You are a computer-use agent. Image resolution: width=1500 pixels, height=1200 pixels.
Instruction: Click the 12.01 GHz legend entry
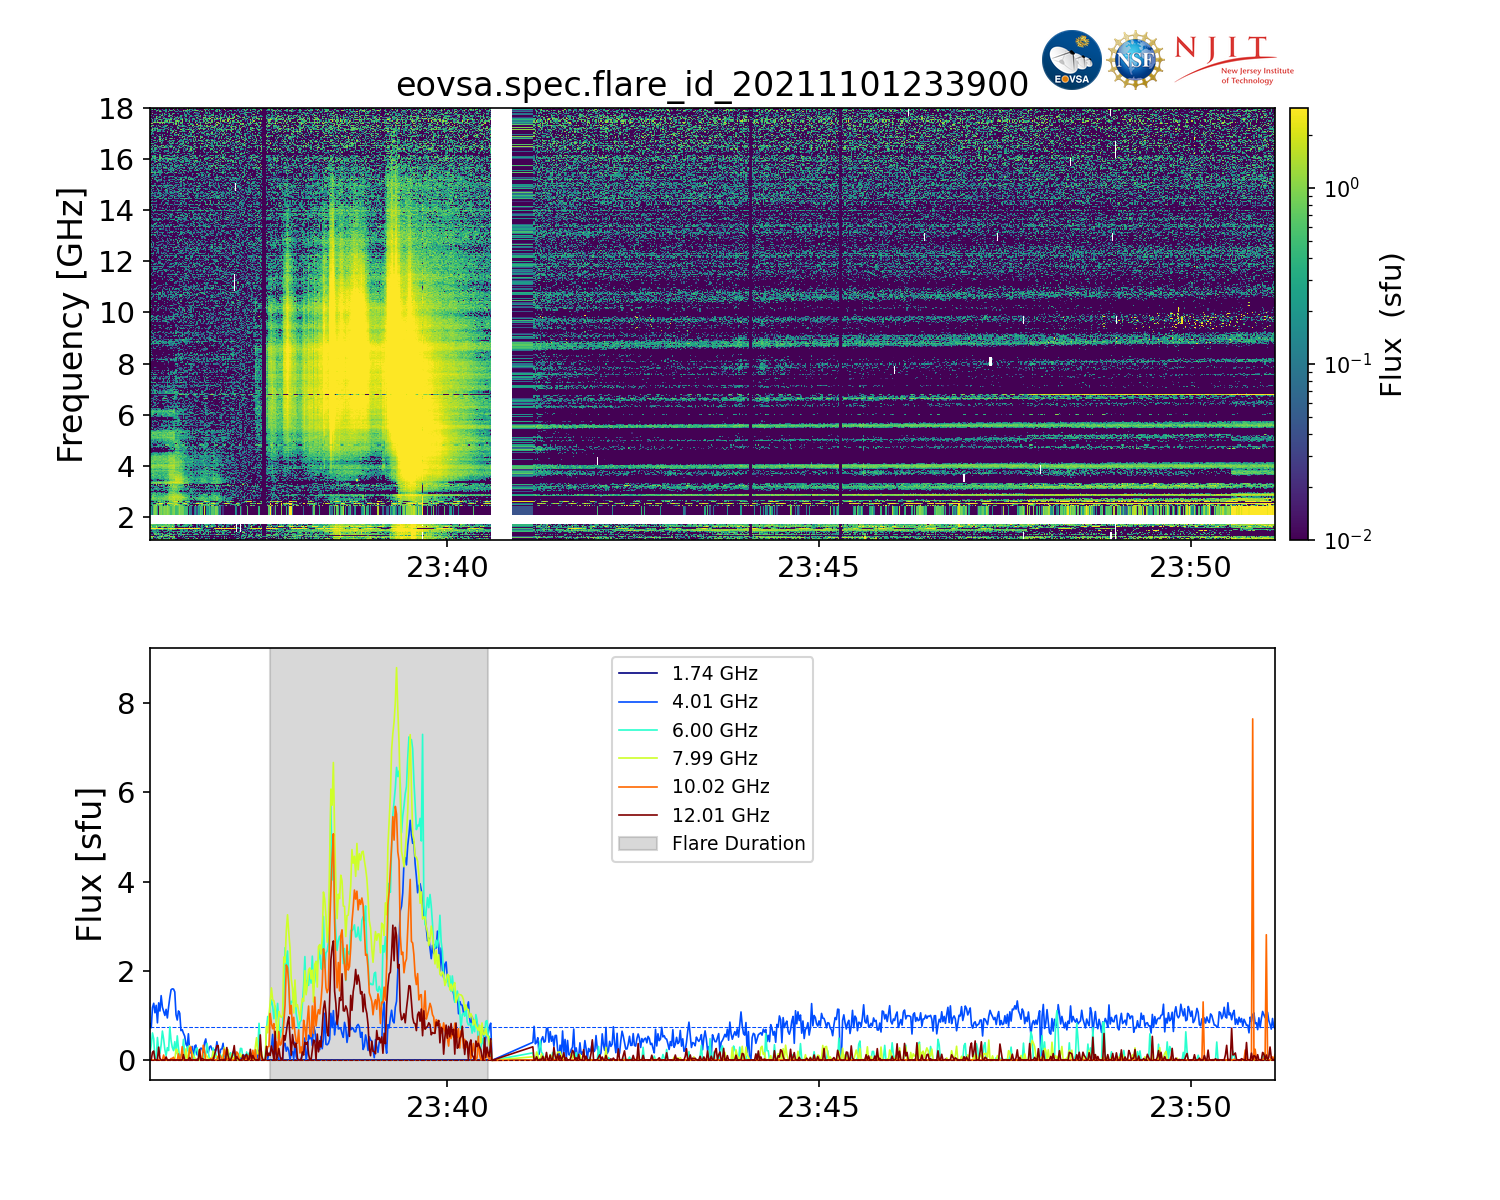click(x=720, y=816)
